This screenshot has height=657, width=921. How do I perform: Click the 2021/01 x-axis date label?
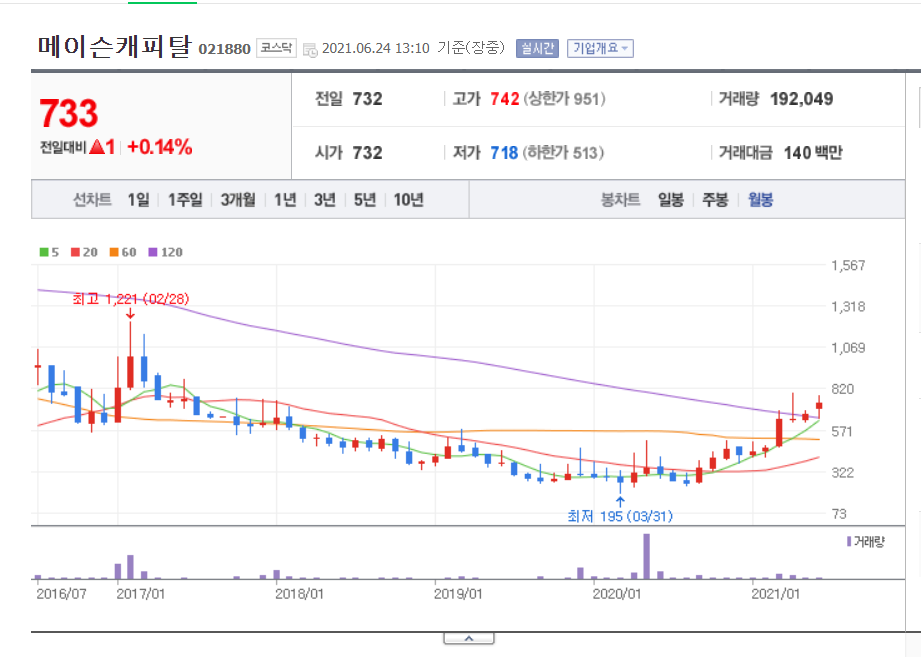pyautogui.click(x=775, y=594)
